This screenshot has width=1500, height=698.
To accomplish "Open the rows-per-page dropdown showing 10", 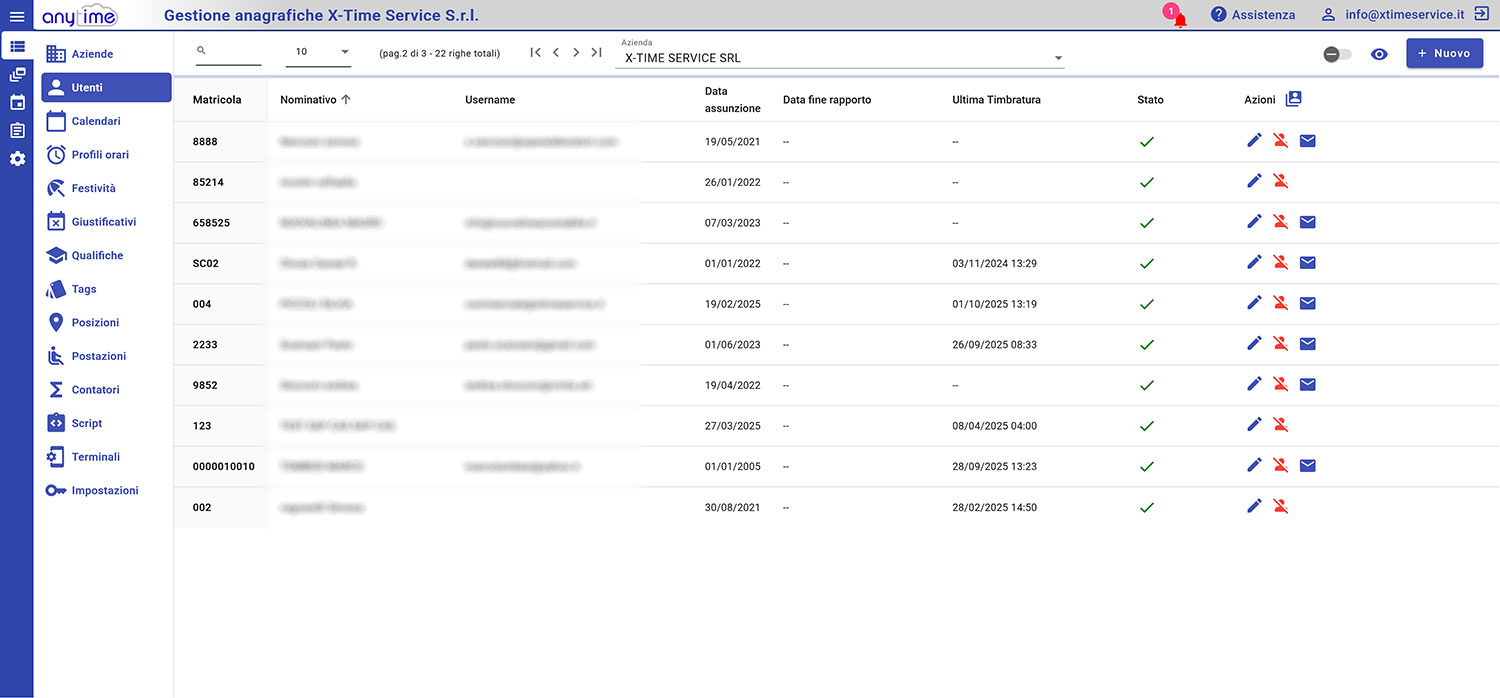I will pyautogui.click(x=318, y=52).
